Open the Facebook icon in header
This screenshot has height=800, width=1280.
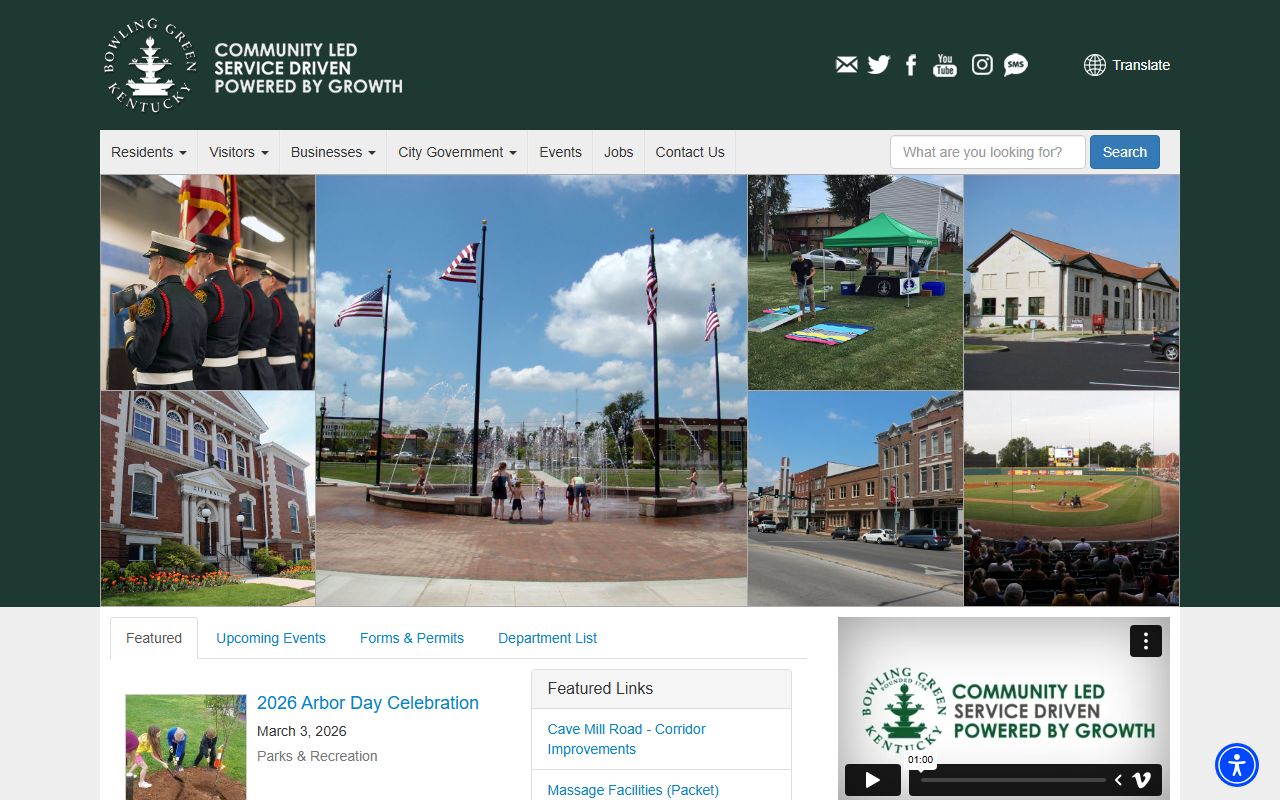click(x=911, y=65)
